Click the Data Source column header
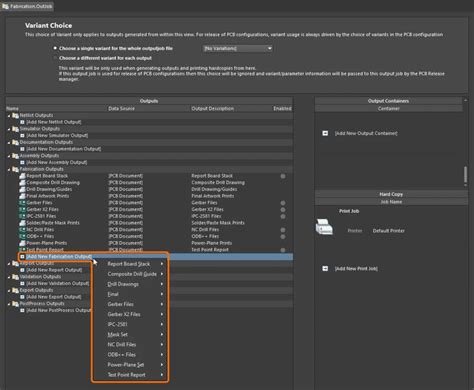 click(121, 108)
